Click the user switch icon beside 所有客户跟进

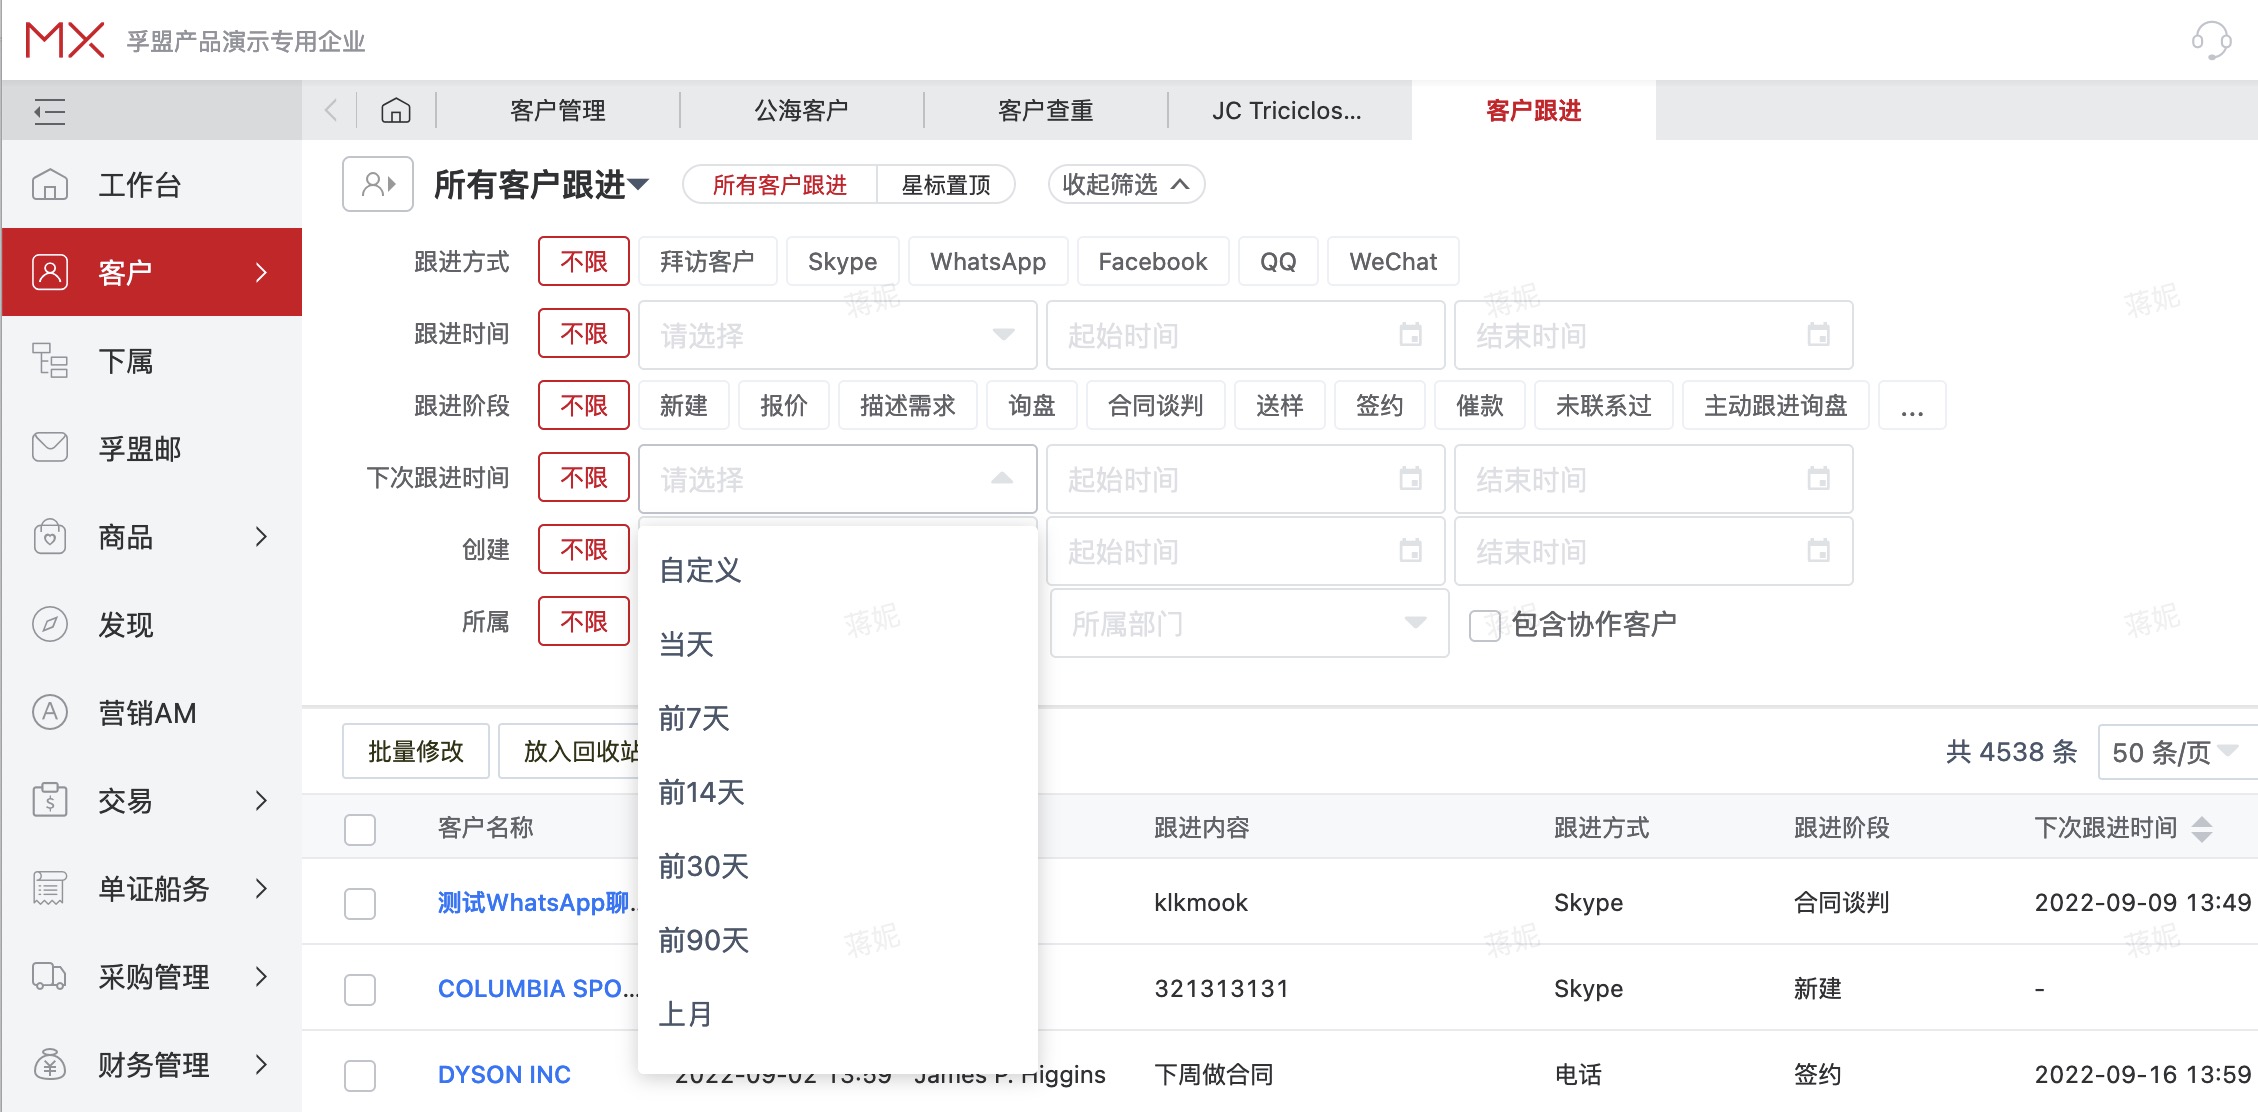(x=378, y=184)
